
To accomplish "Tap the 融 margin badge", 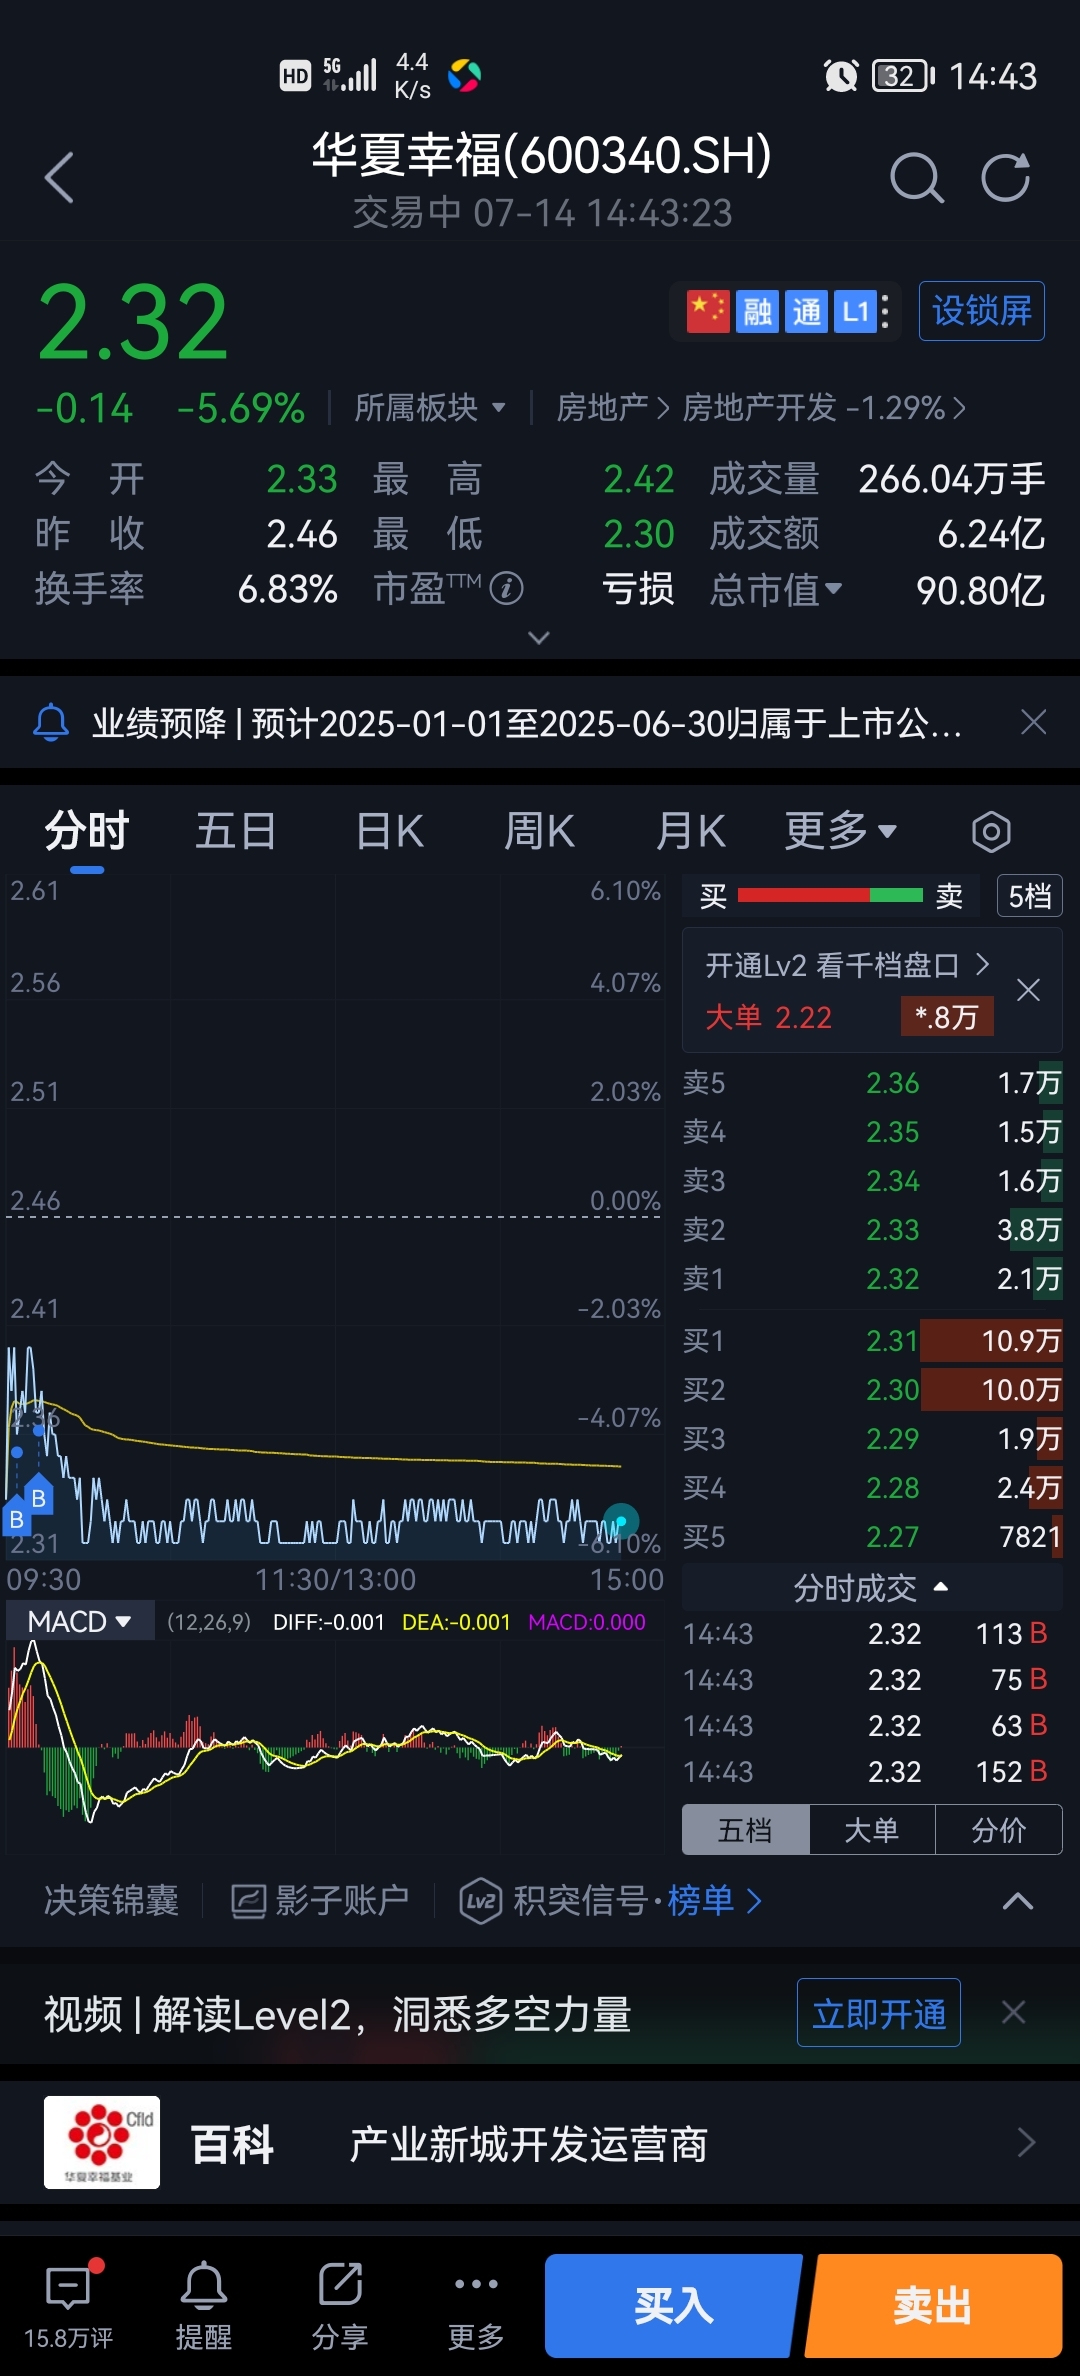I will [757, 311].
